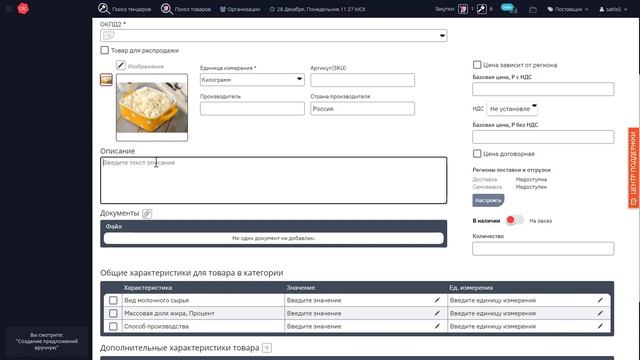Click the value cell for Способ производства
The height and width of the screenshot is (360, 640).
point(365,327)
